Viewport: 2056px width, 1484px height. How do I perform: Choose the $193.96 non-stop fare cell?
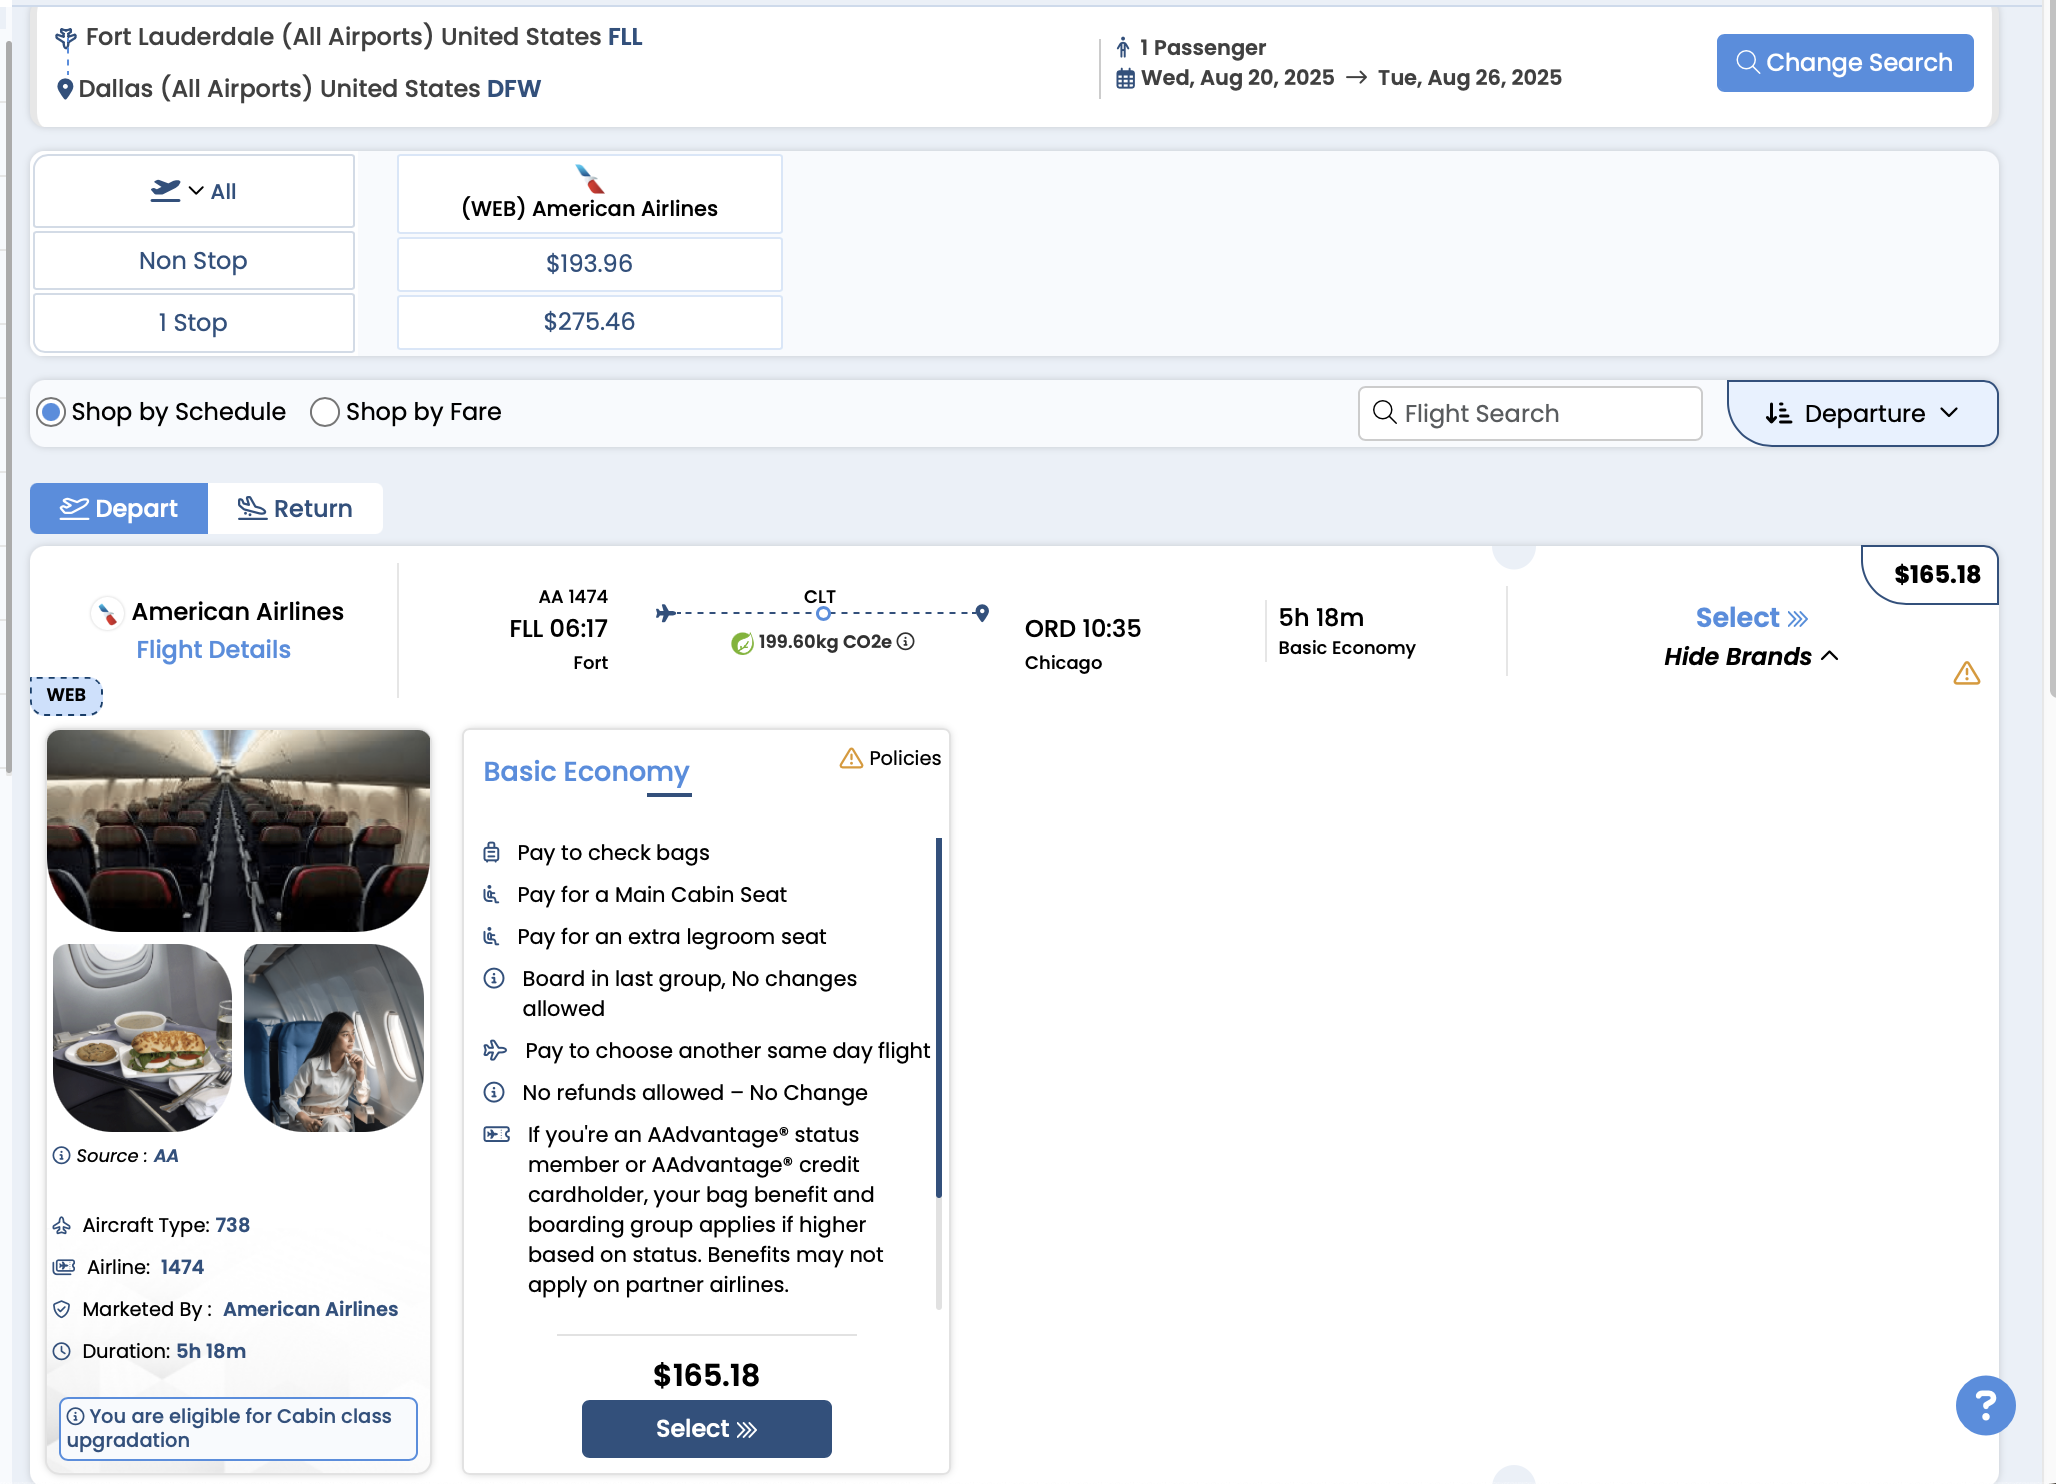coord(589,264)
